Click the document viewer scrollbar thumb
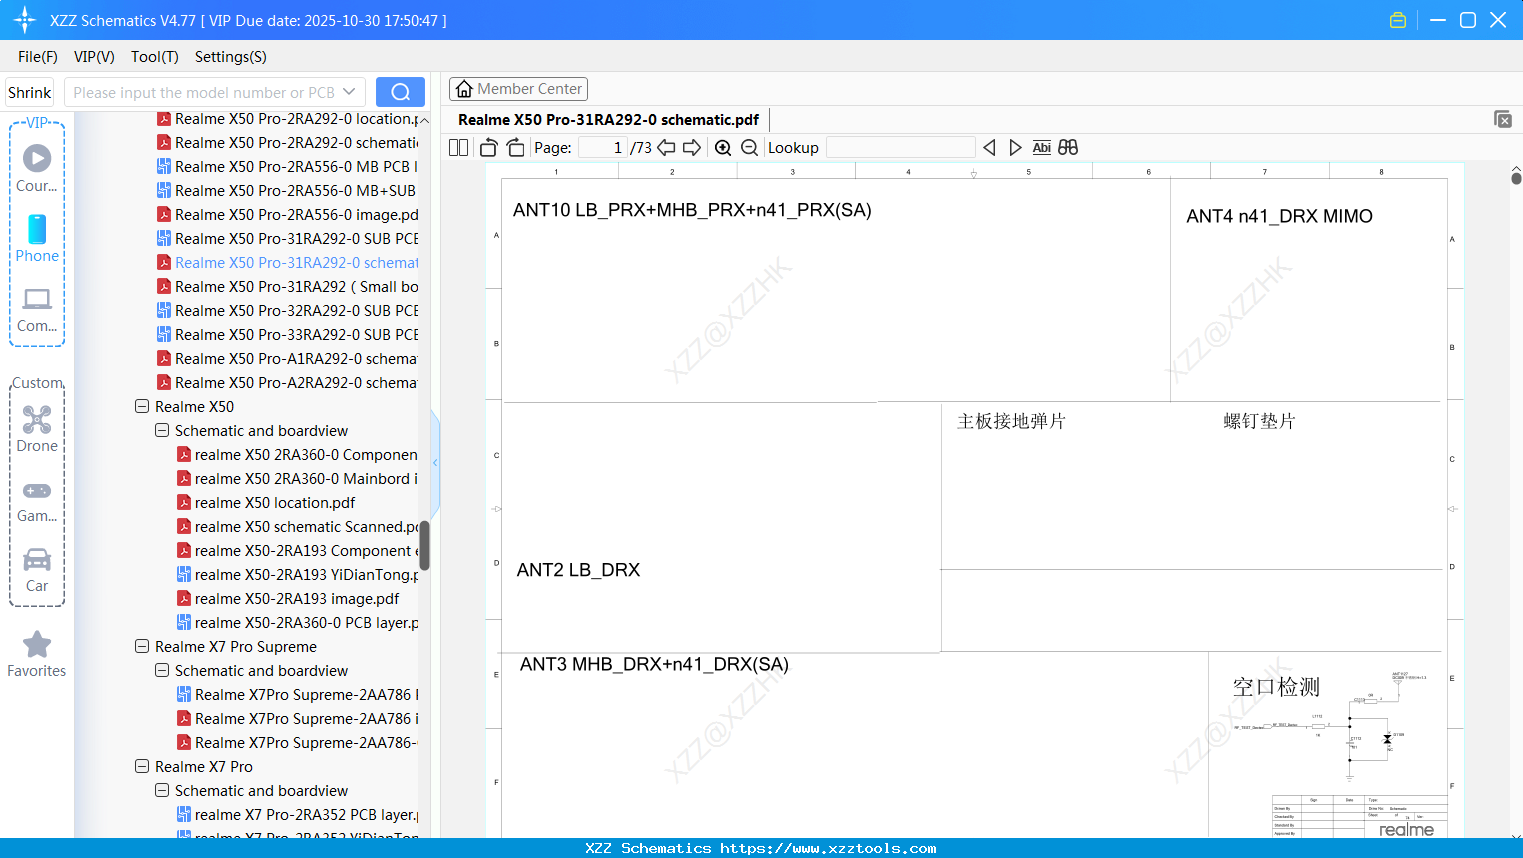Viewport: 1523px width, 858px height. (1516, 178)
